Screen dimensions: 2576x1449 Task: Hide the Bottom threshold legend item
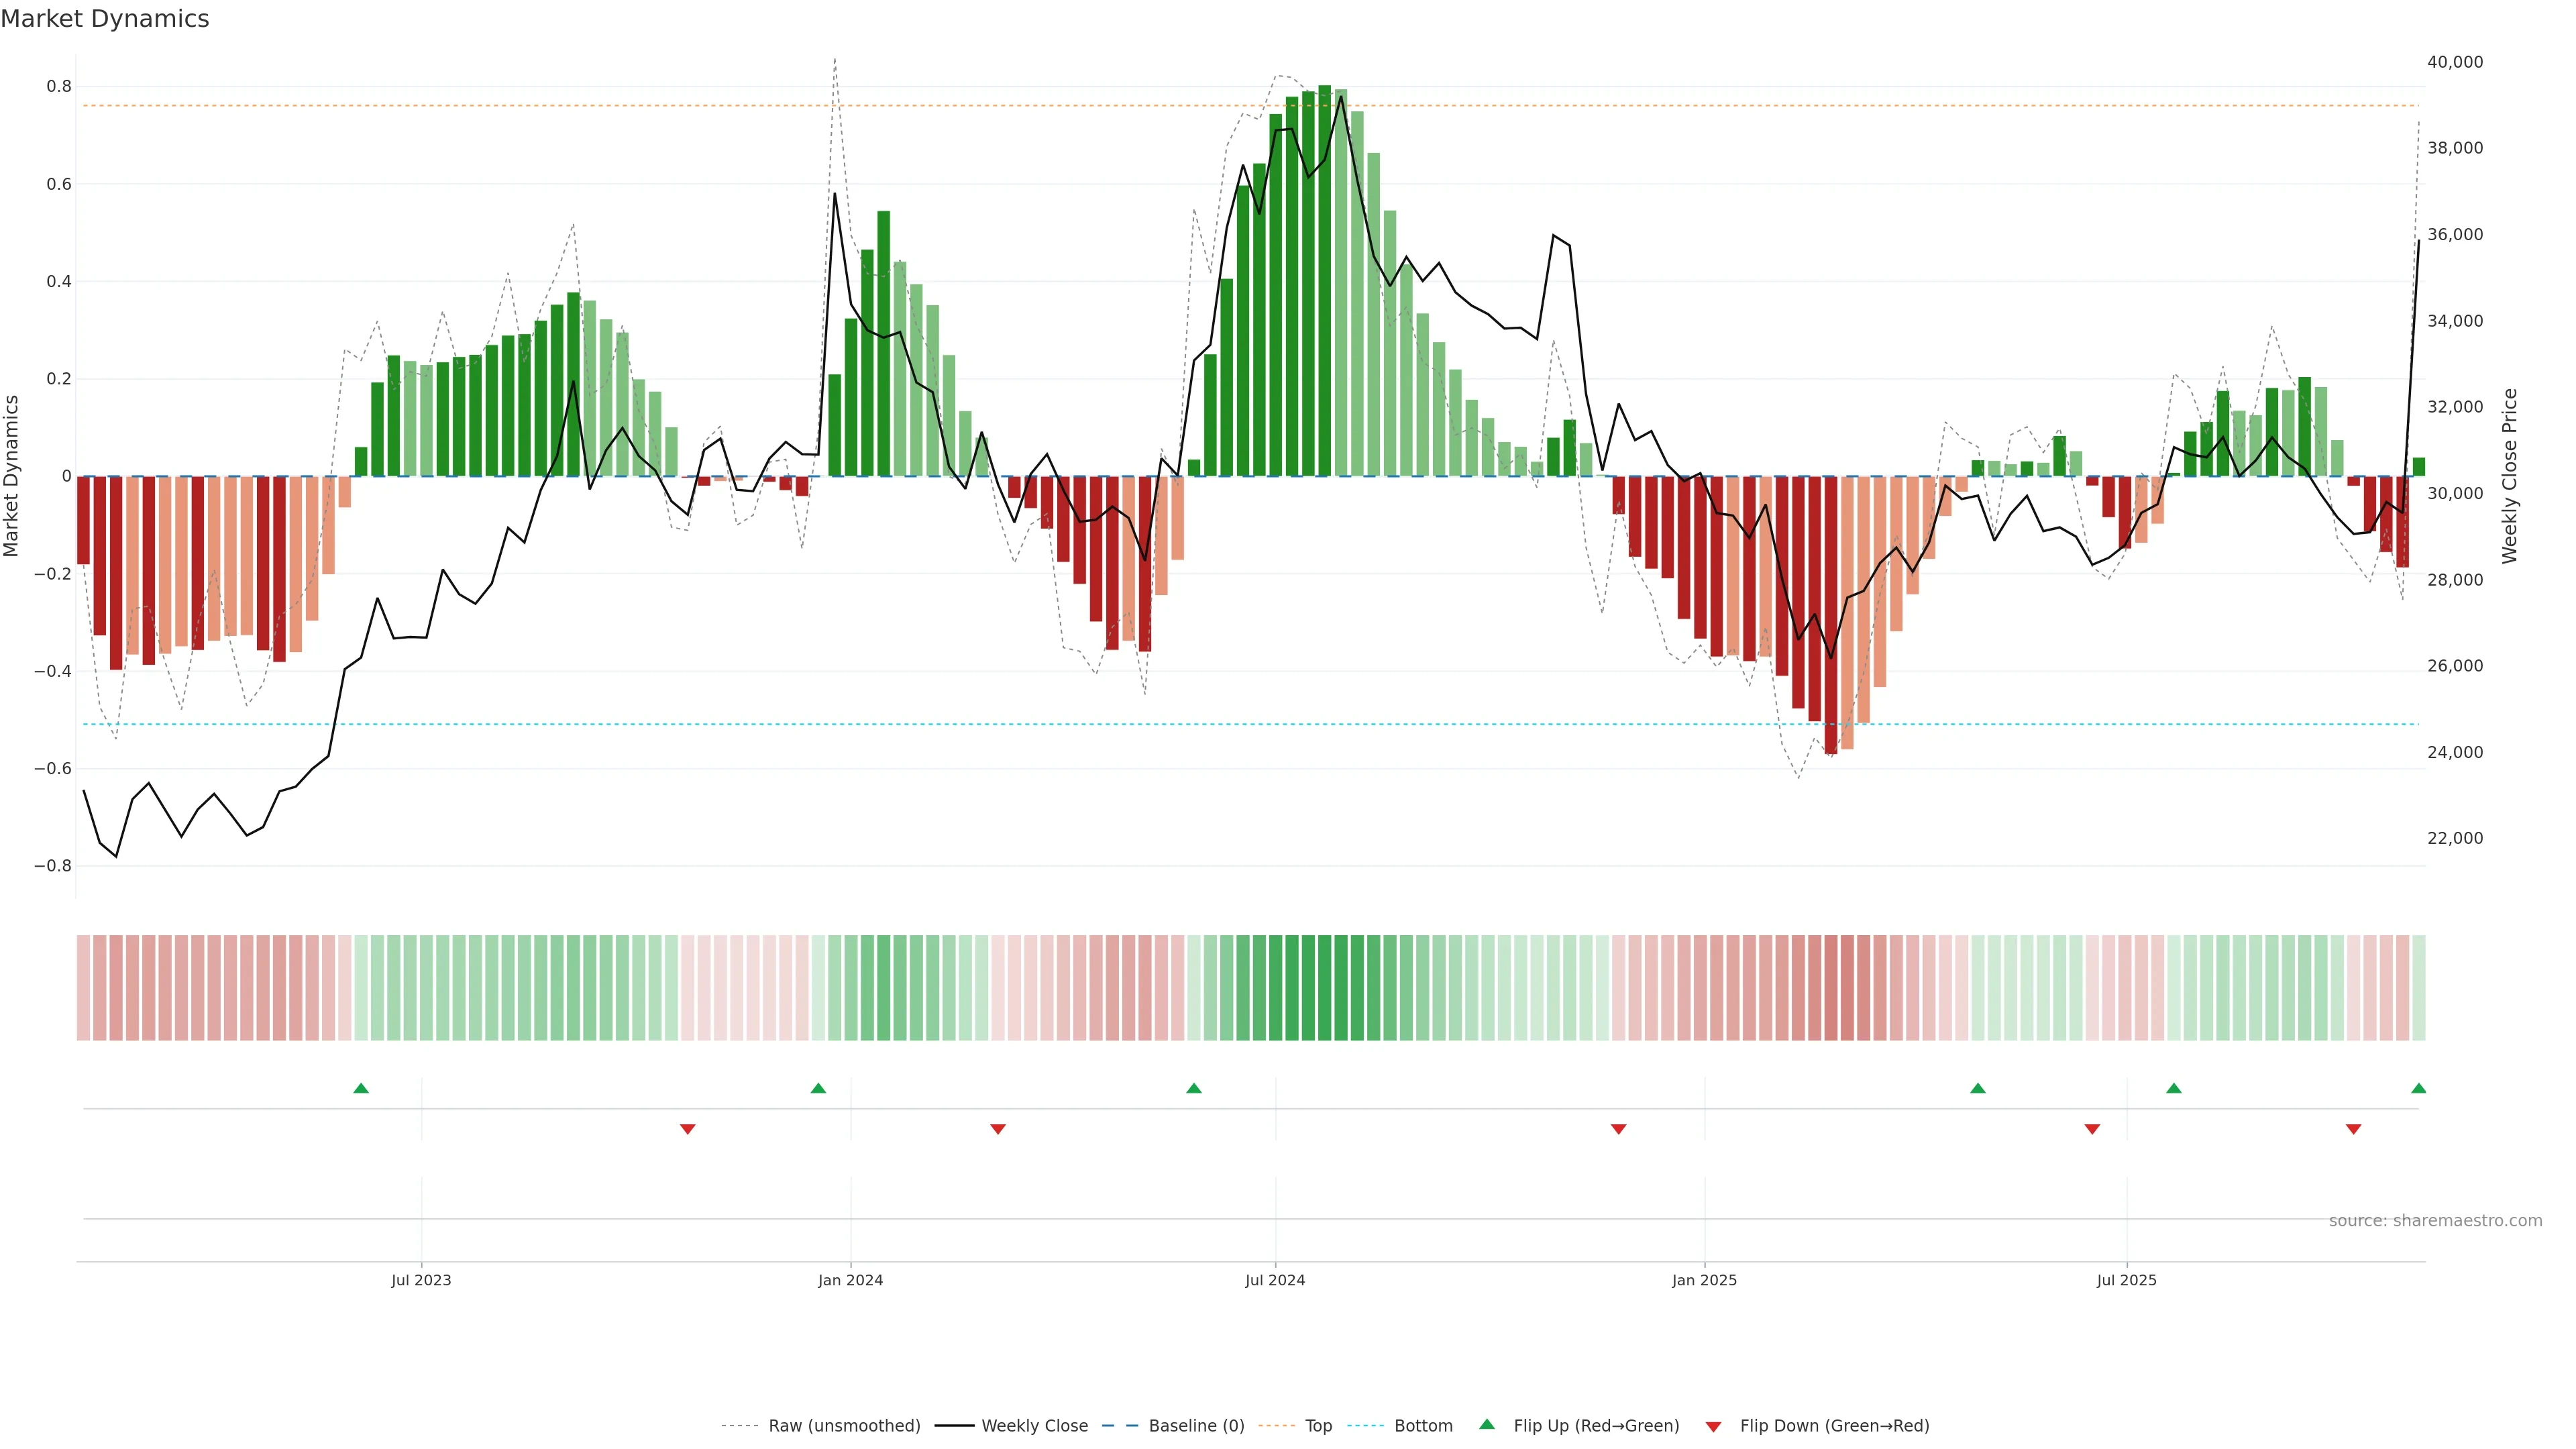1423,1426
